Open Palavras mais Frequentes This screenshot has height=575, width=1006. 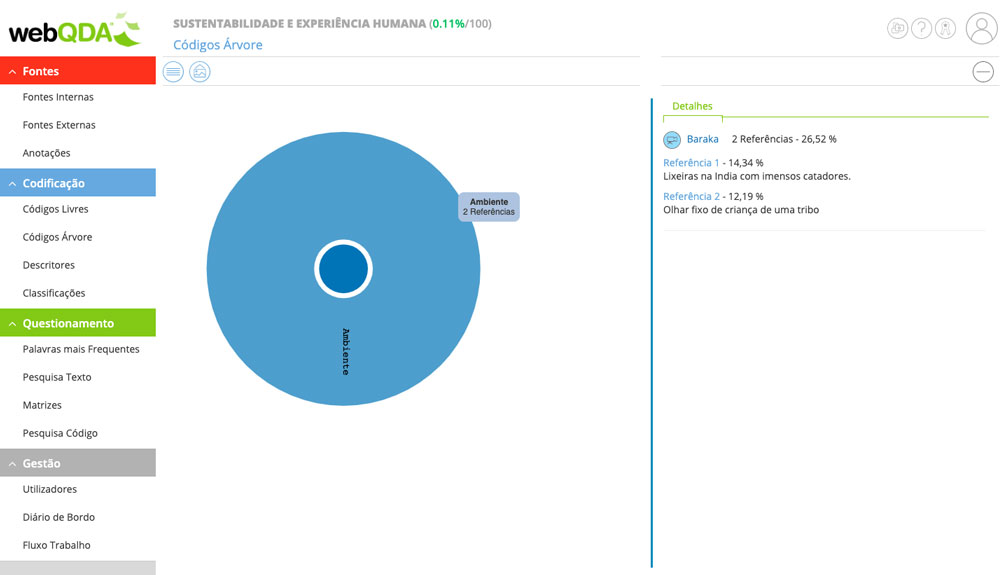tap(81, 349)
